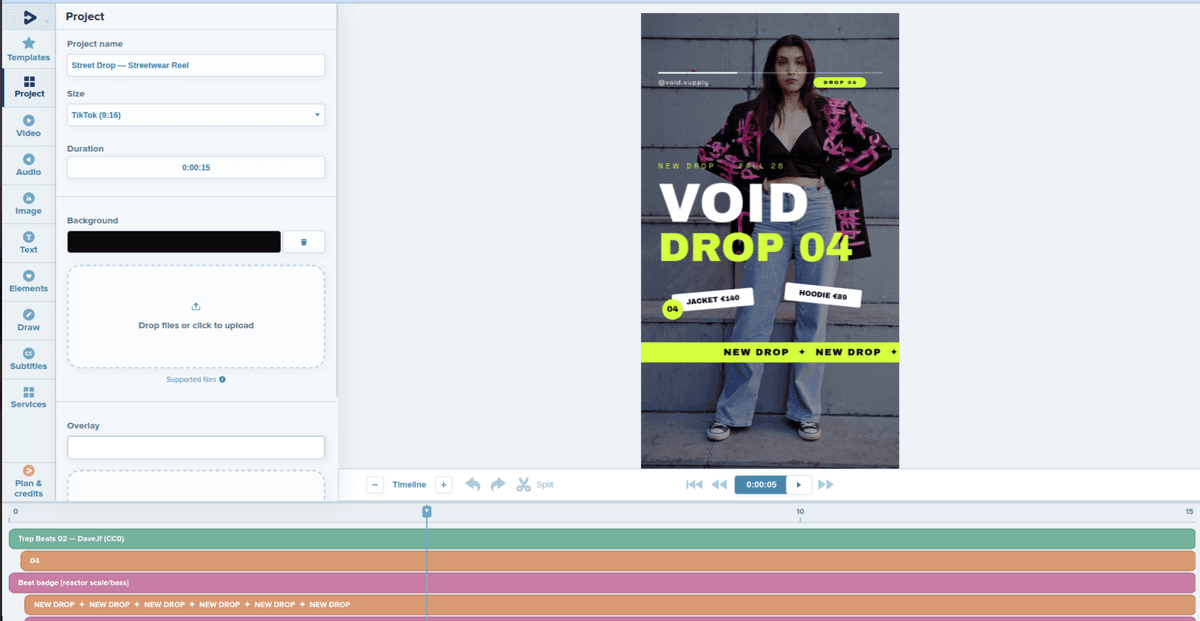
Task: Select the green NEW DROP ticker banner
Action: pos(770,352)
